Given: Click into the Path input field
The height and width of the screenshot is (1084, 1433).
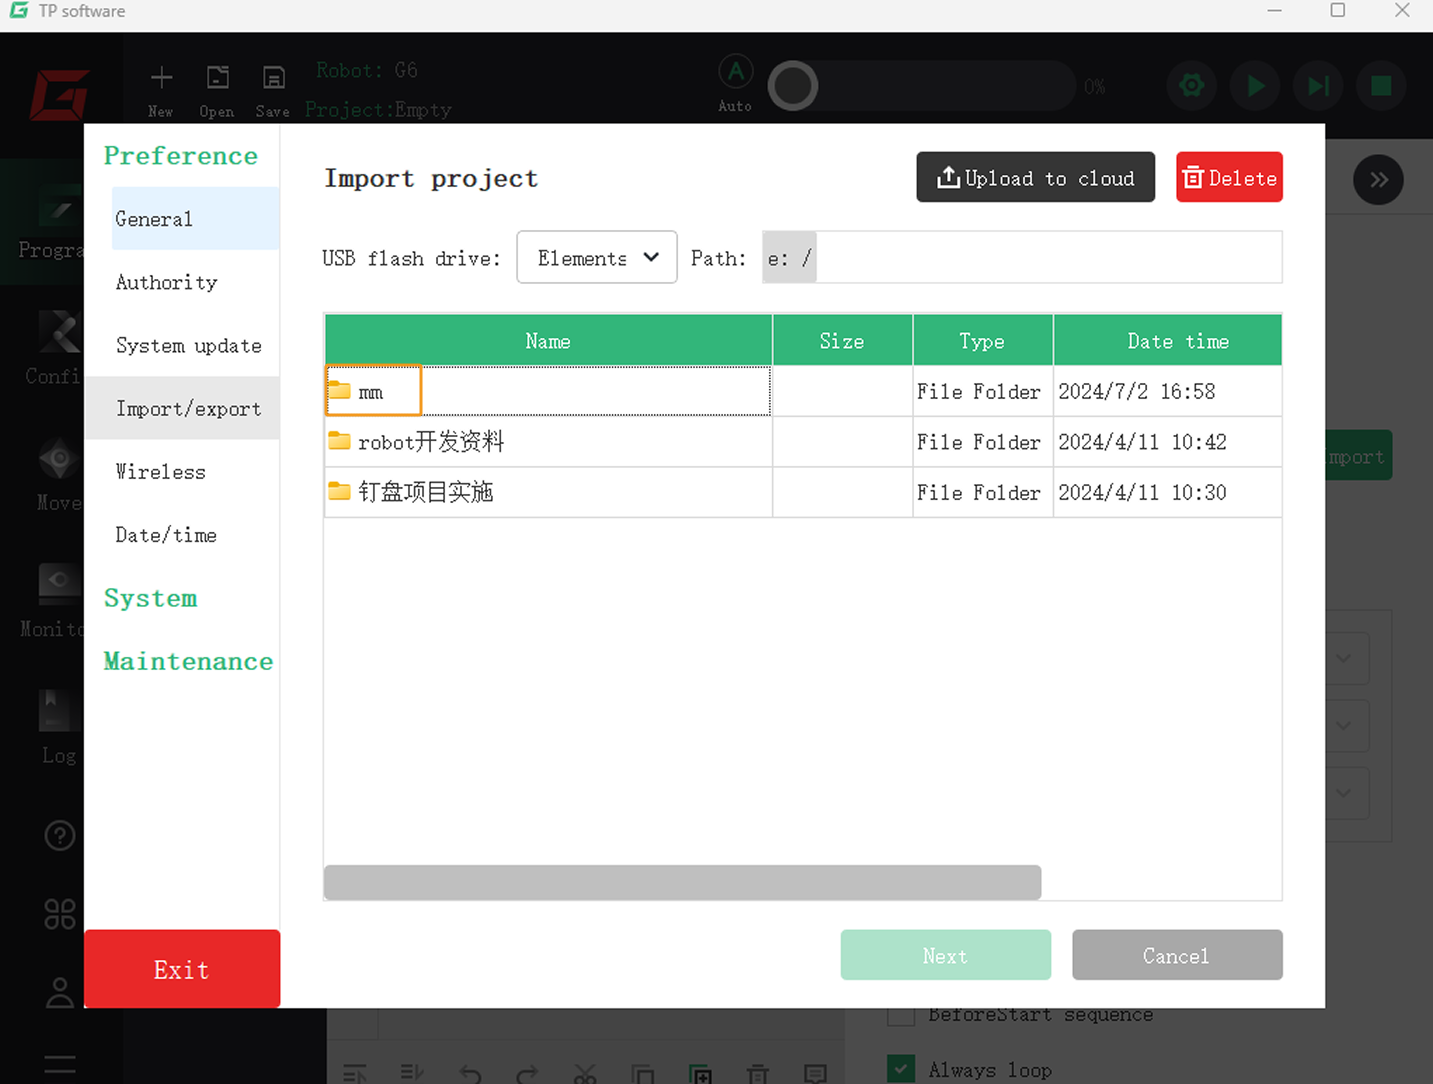Looking at the screenshot, I should click(1022, 257).
